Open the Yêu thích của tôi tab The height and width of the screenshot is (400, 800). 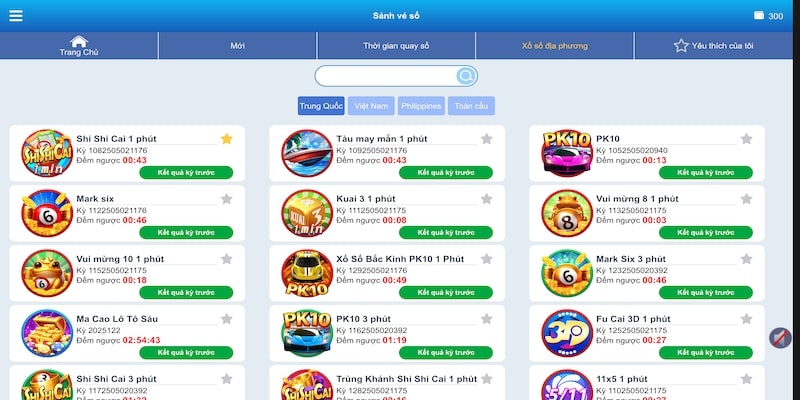(x=713, y=46)
